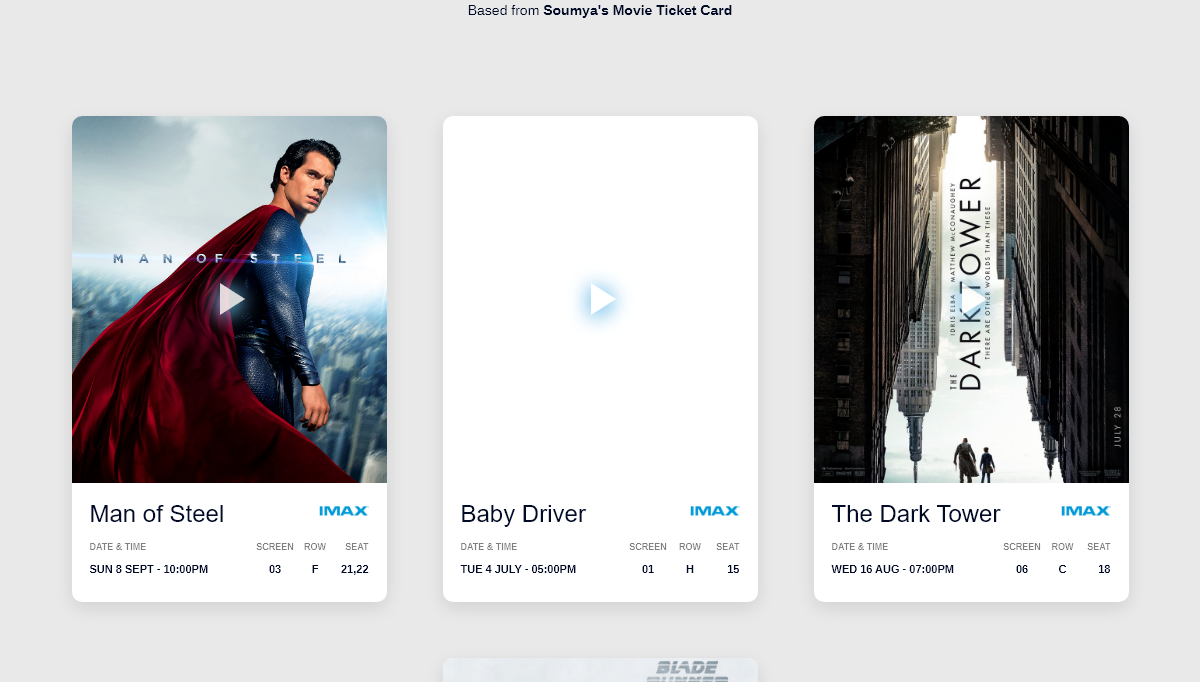Image resolution: width=1200 pixels, height=682 pixels.
Task: Click the date WED 16 AUG - 07:00PM
Action: click(x=893, y=570)
